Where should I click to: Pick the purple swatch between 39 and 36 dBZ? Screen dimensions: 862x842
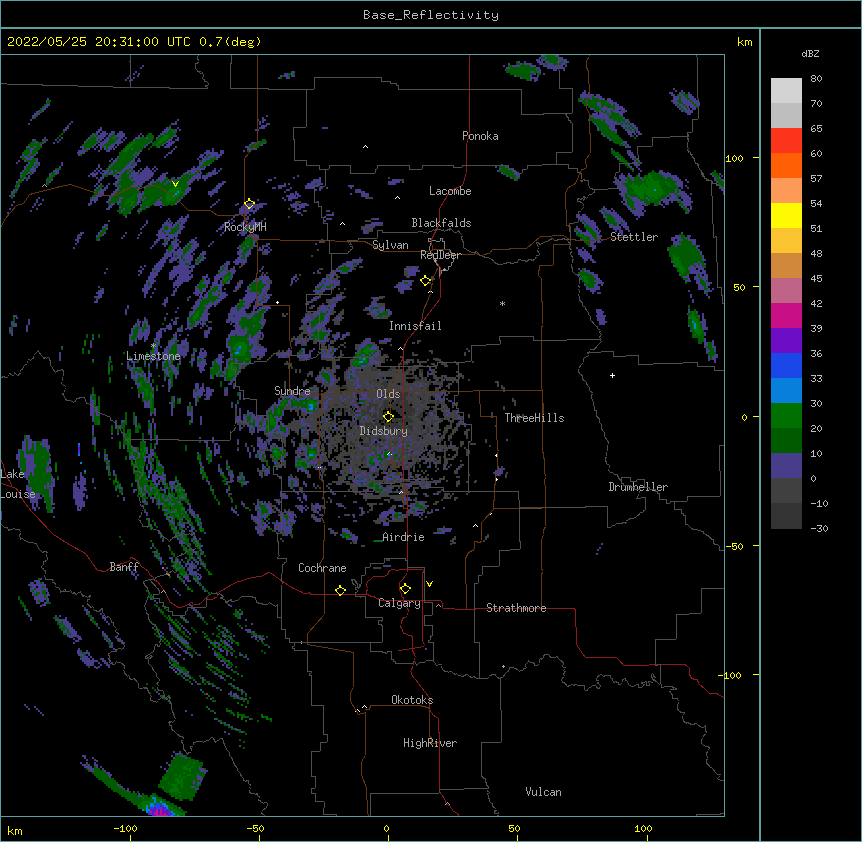[x=786, y=341]
